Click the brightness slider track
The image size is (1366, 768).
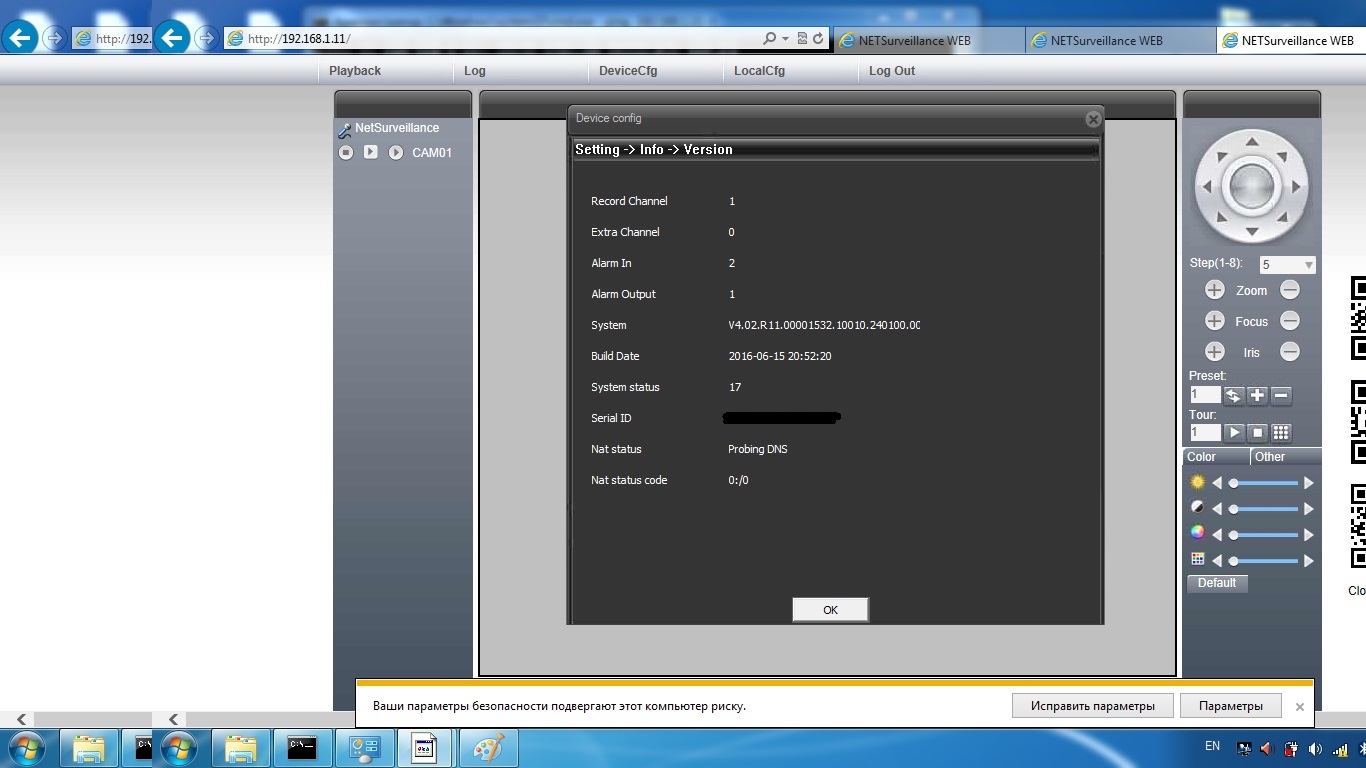point(1264,483)
